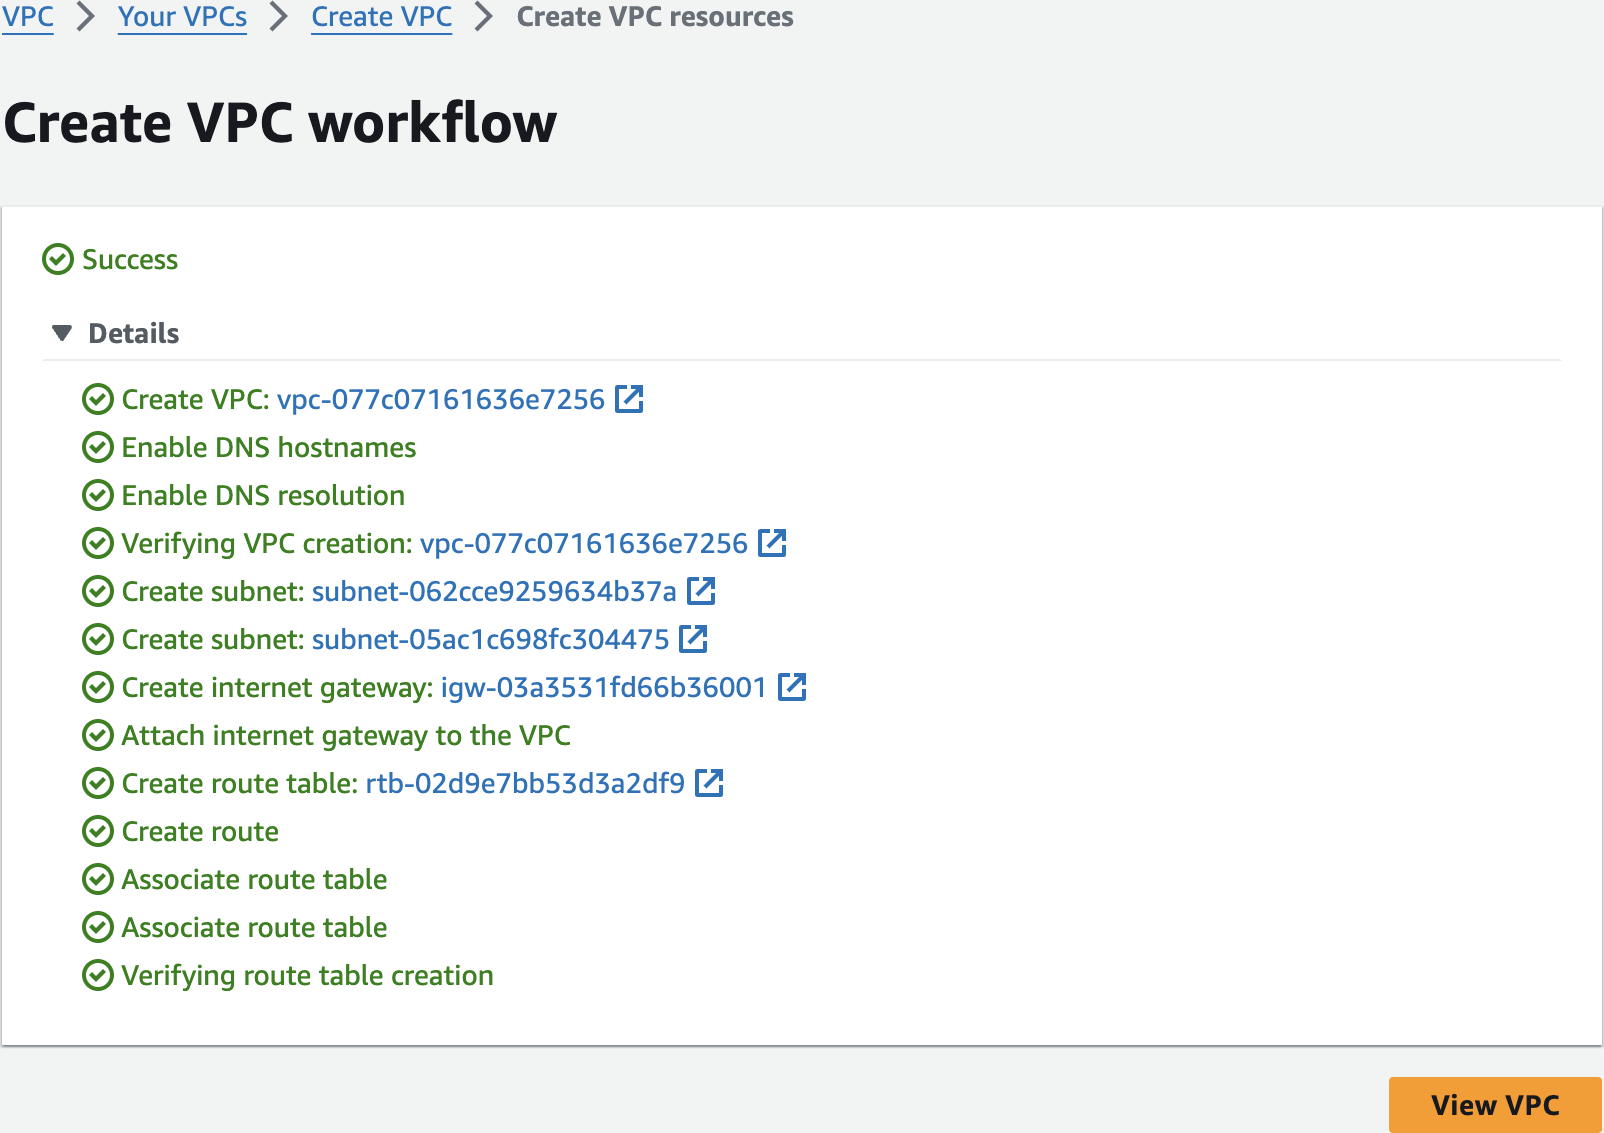Open external link icon beside Create VPC ID
The width and height of the screenshot is (1604, 1133).
click(x=629, y=399)
